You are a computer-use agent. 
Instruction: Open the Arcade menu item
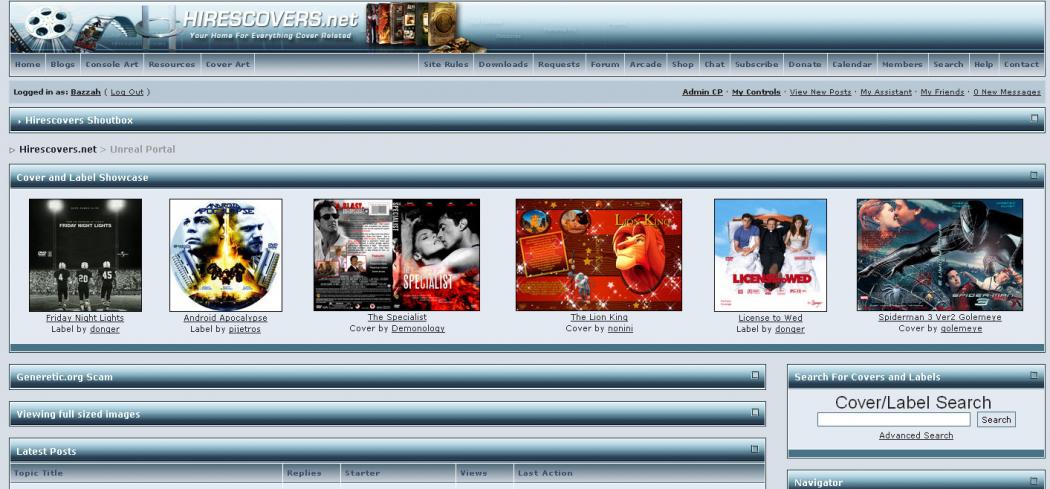click(645, 64)
